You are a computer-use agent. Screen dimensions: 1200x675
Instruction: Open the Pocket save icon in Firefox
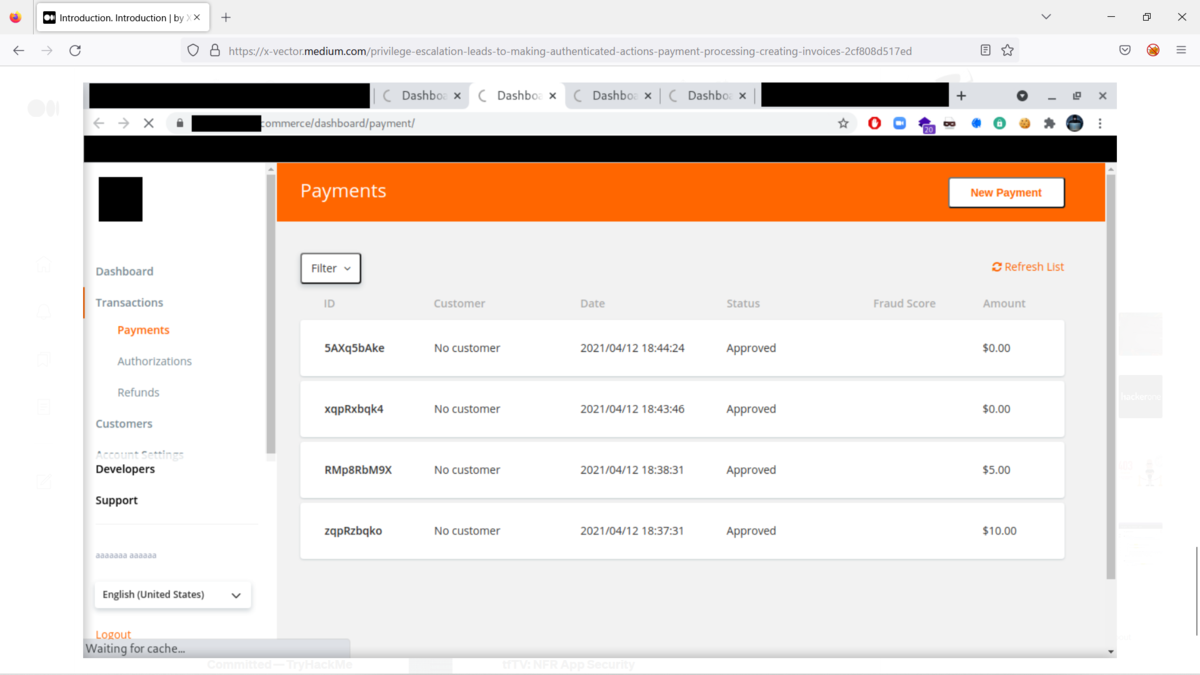pyautogui.click(x=1125, y=50)
